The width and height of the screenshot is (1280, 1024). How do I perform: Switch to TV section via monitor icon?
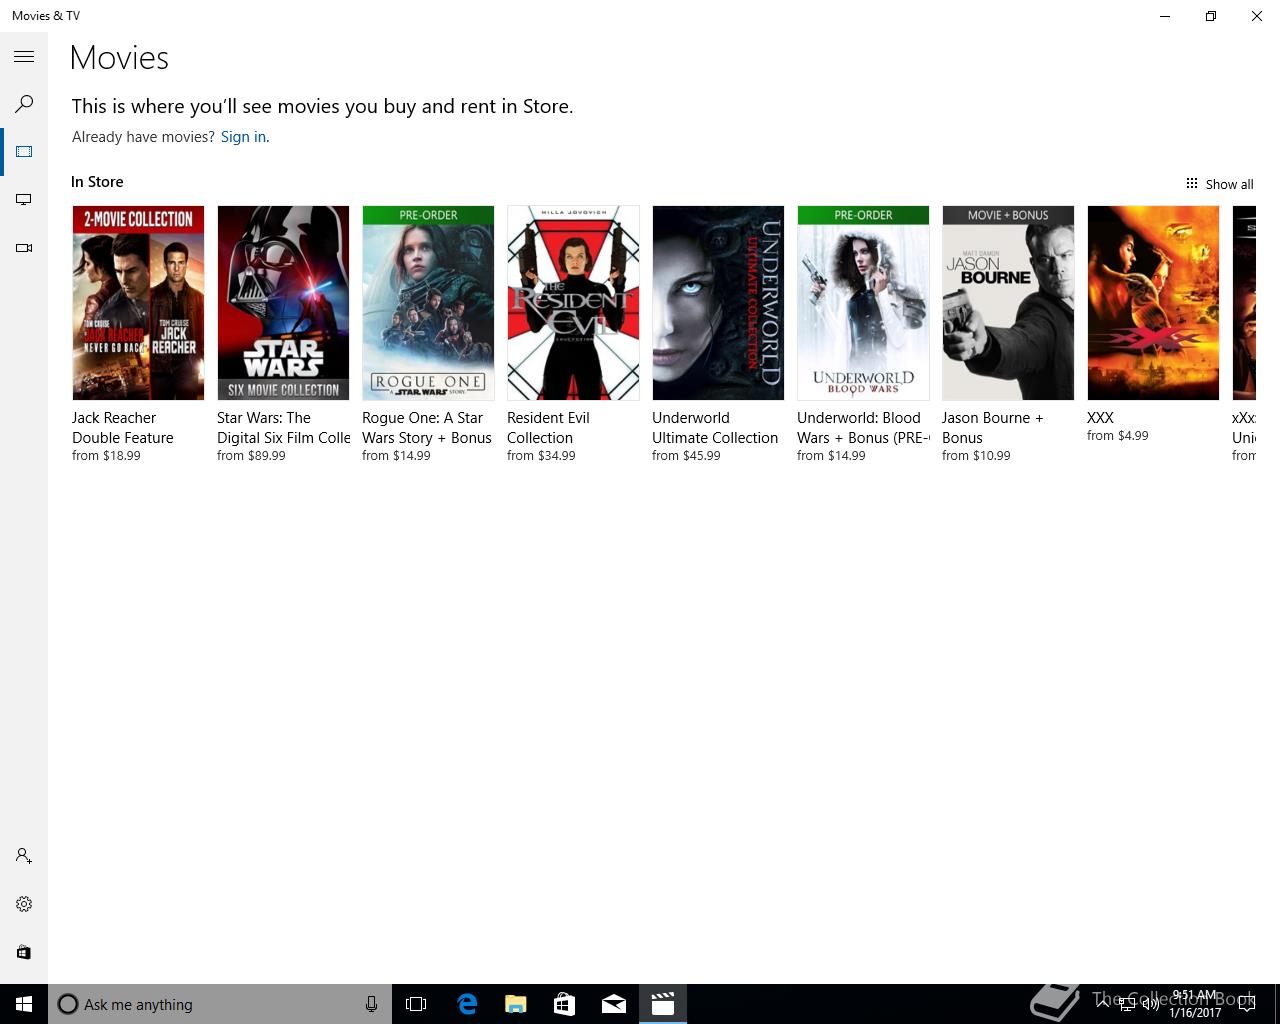click(24, 200)
